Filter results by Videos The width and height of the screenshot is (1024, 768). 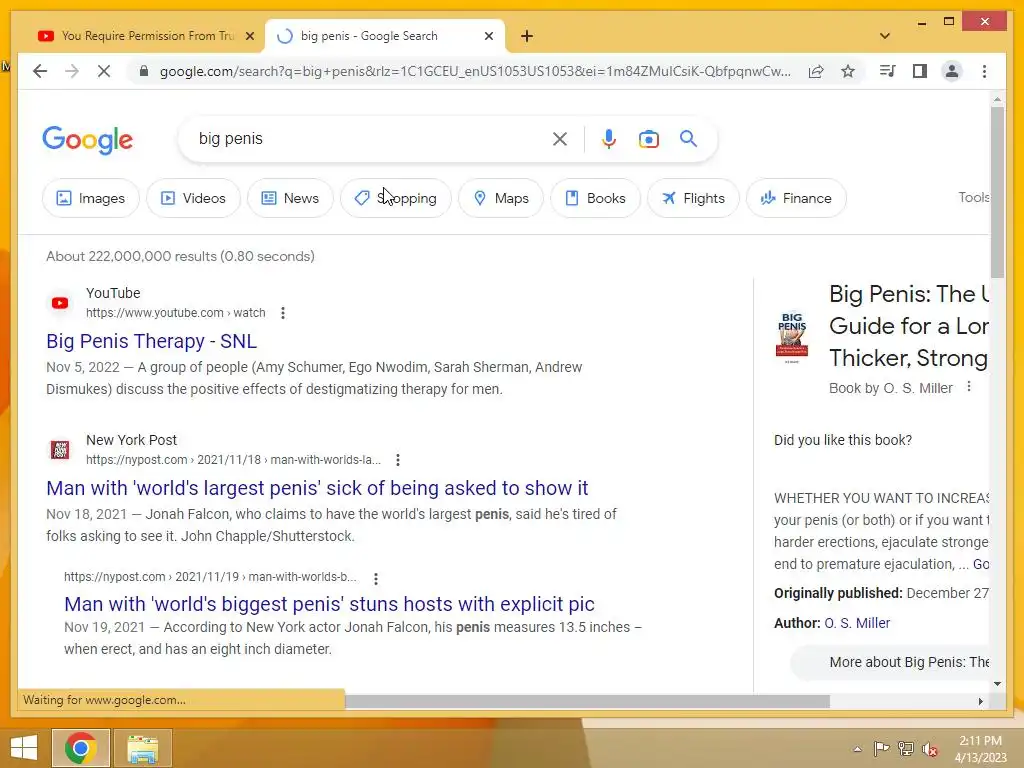pyautogui.click(x=193, y=198)
